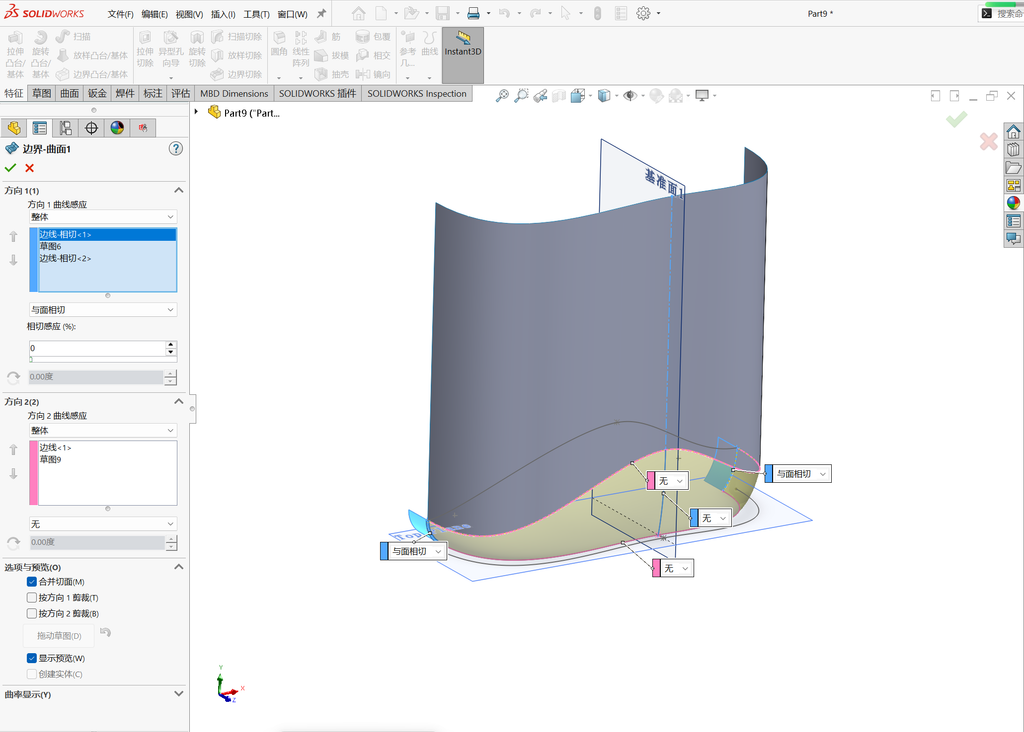Open the 文件(F) menu
This screenshot has width=1024, height=732.
(120, 14)
